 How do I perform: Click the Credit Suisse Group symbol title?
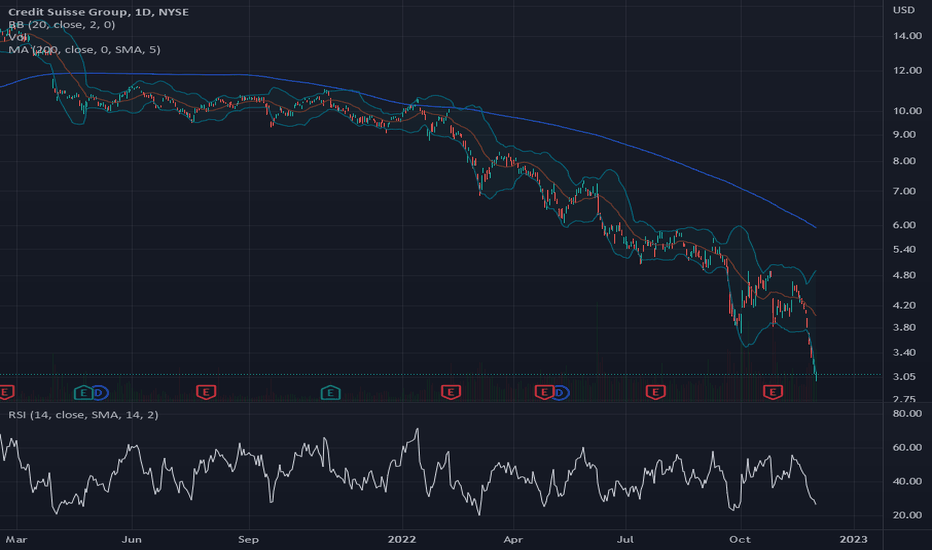[x=99, y=12]
